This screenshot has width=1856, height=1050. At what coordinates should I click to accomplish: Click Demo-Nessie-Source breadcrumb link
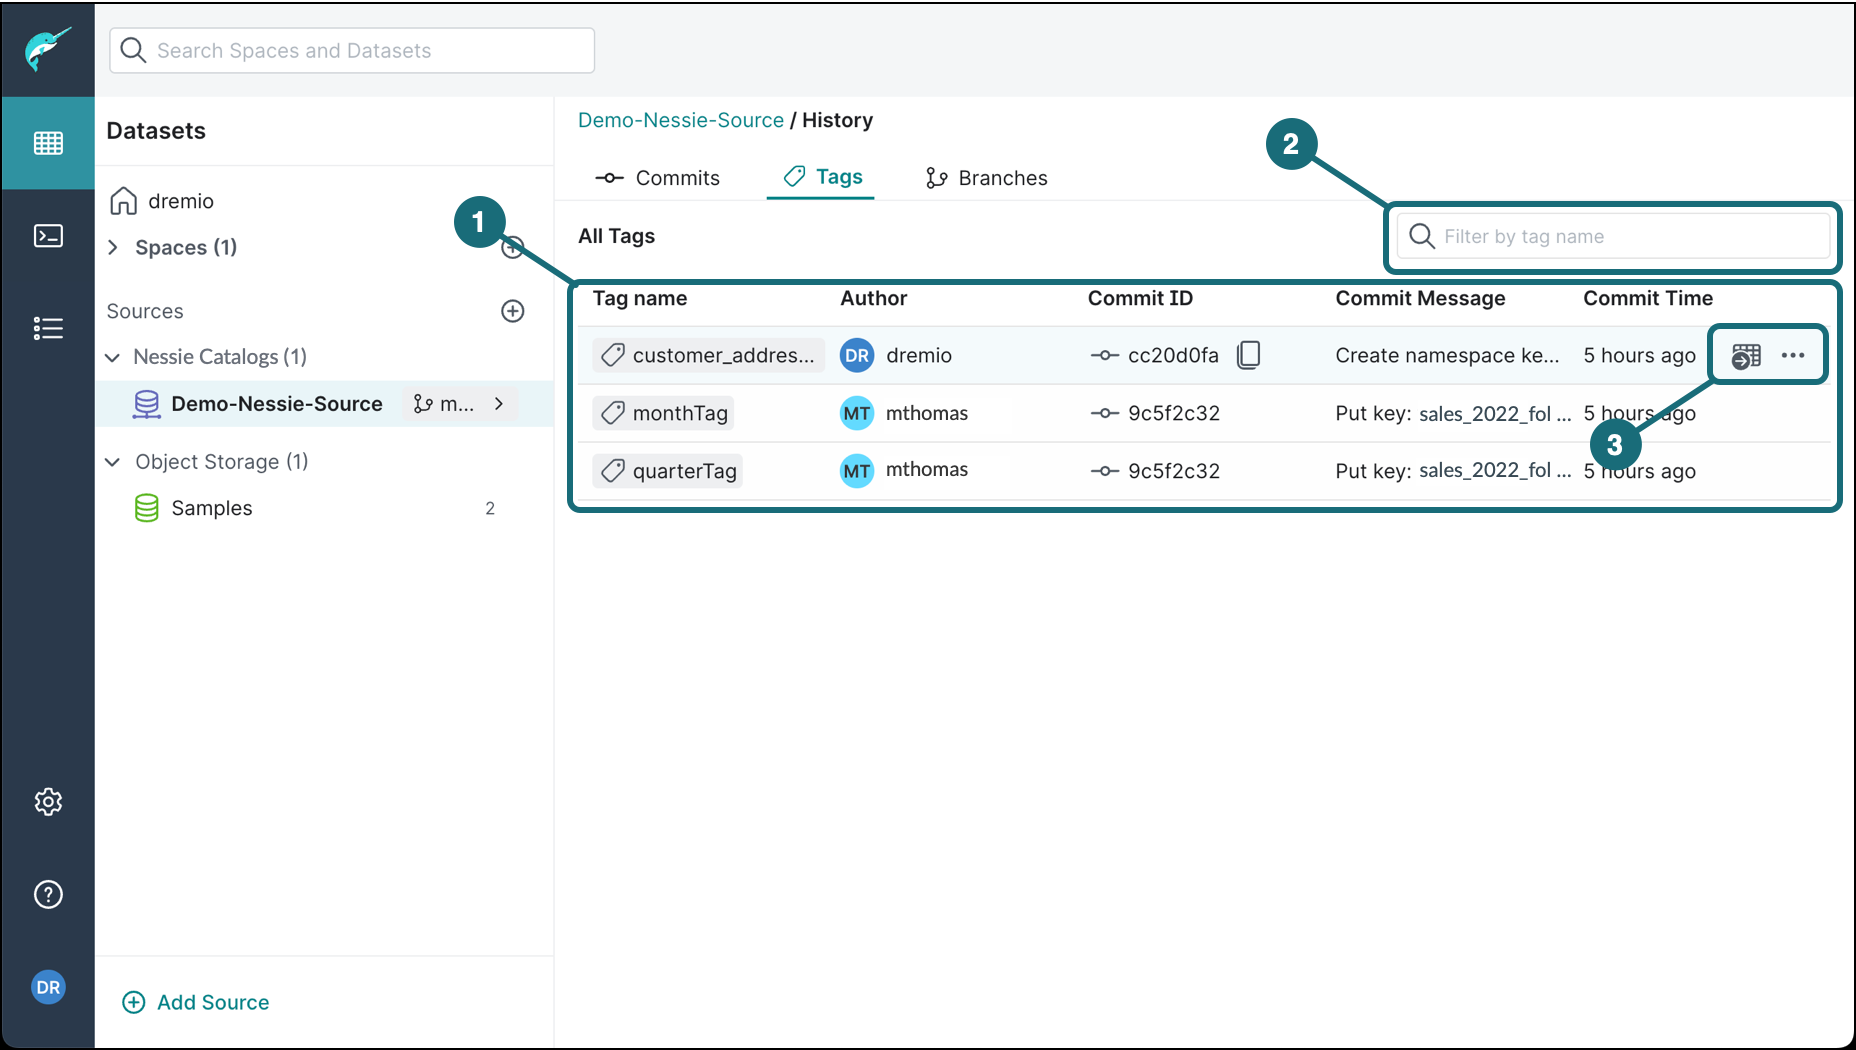coord(680,120)
